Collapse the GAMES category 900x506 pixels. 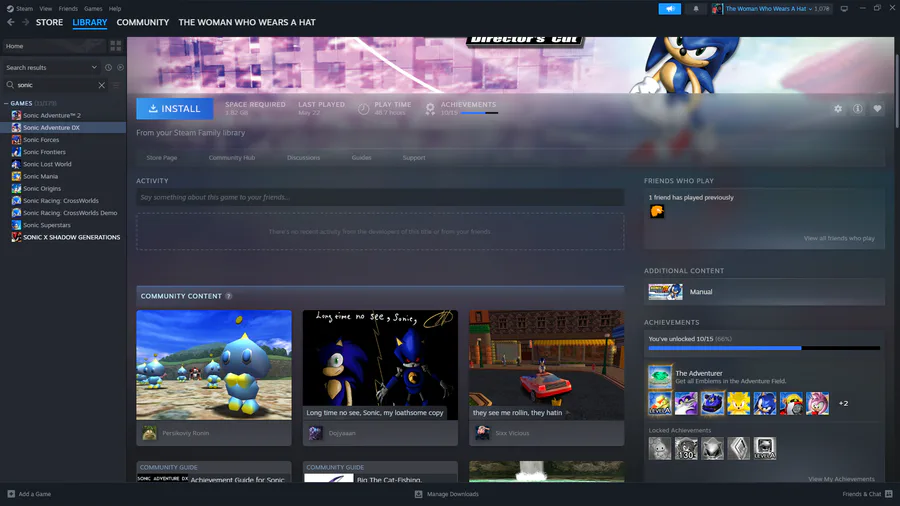click(x=6, y=103)
